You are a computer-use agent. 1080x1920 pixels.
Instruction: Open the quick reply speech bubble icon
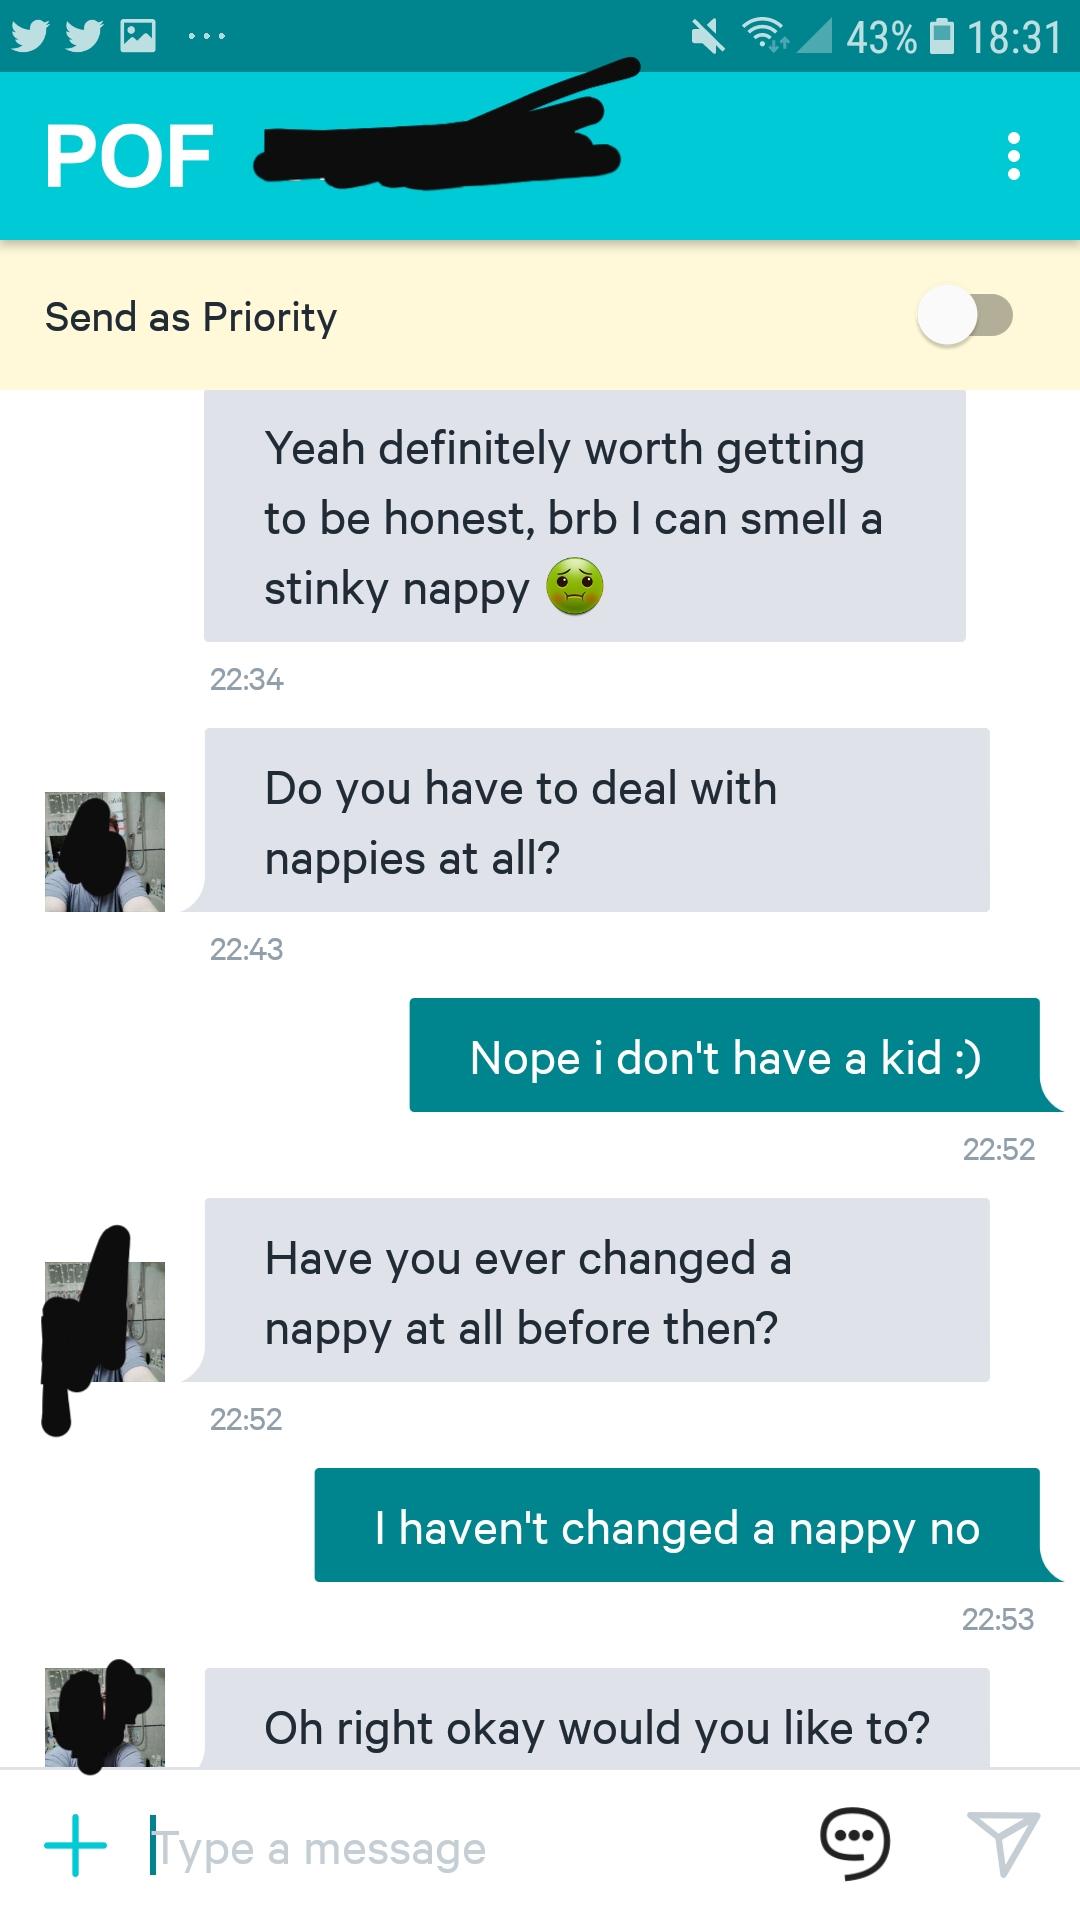tap(854, 1842)
